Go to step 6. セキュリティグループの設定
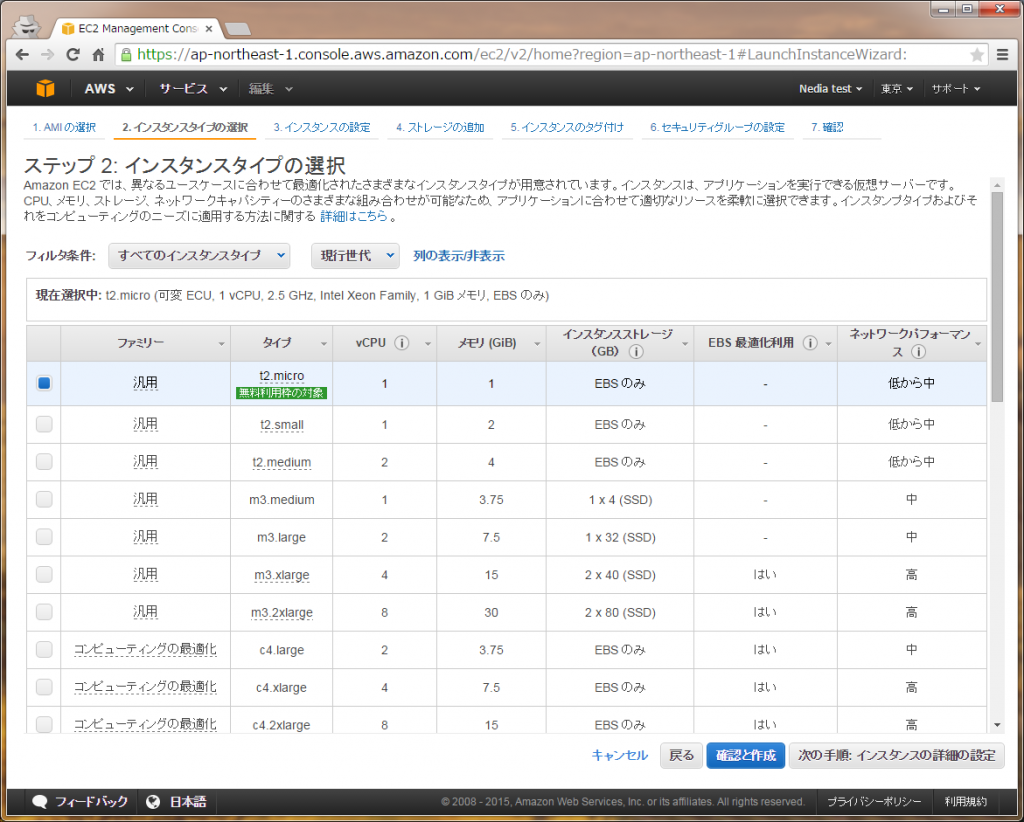 [717, 127]
